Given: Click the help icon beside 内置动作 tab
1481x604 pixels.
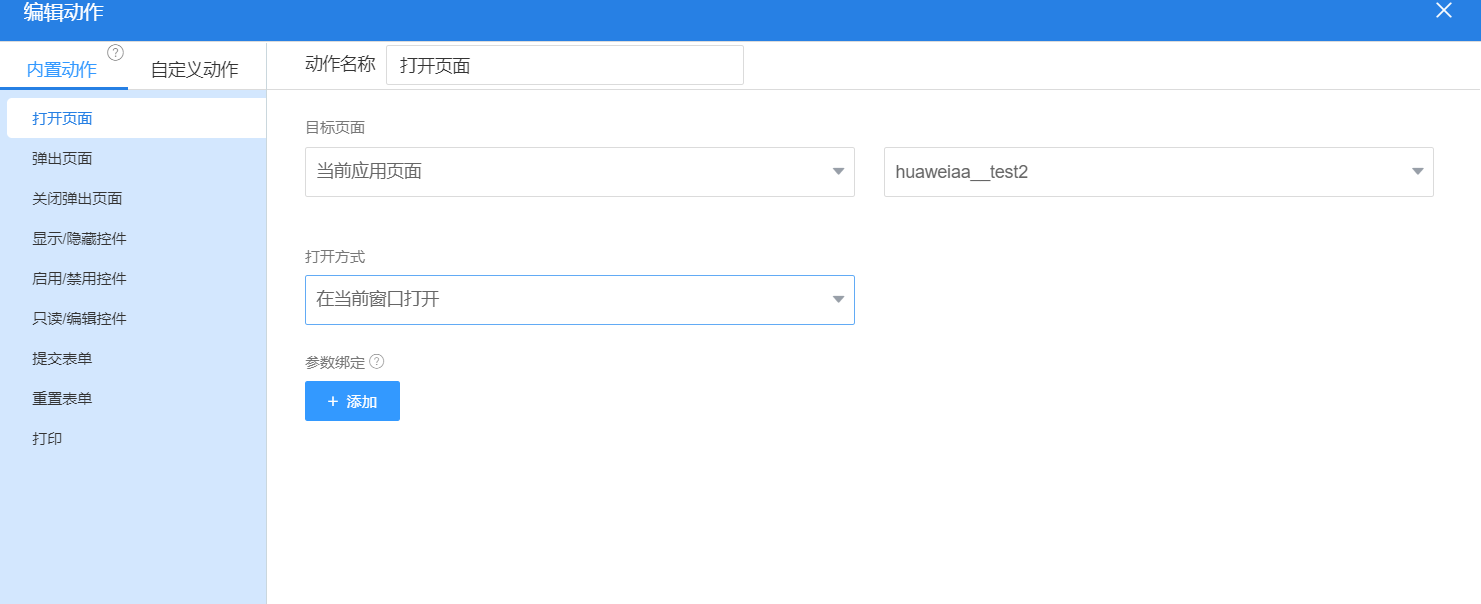Looking at the screenshot, I should (x=115, y=53).
